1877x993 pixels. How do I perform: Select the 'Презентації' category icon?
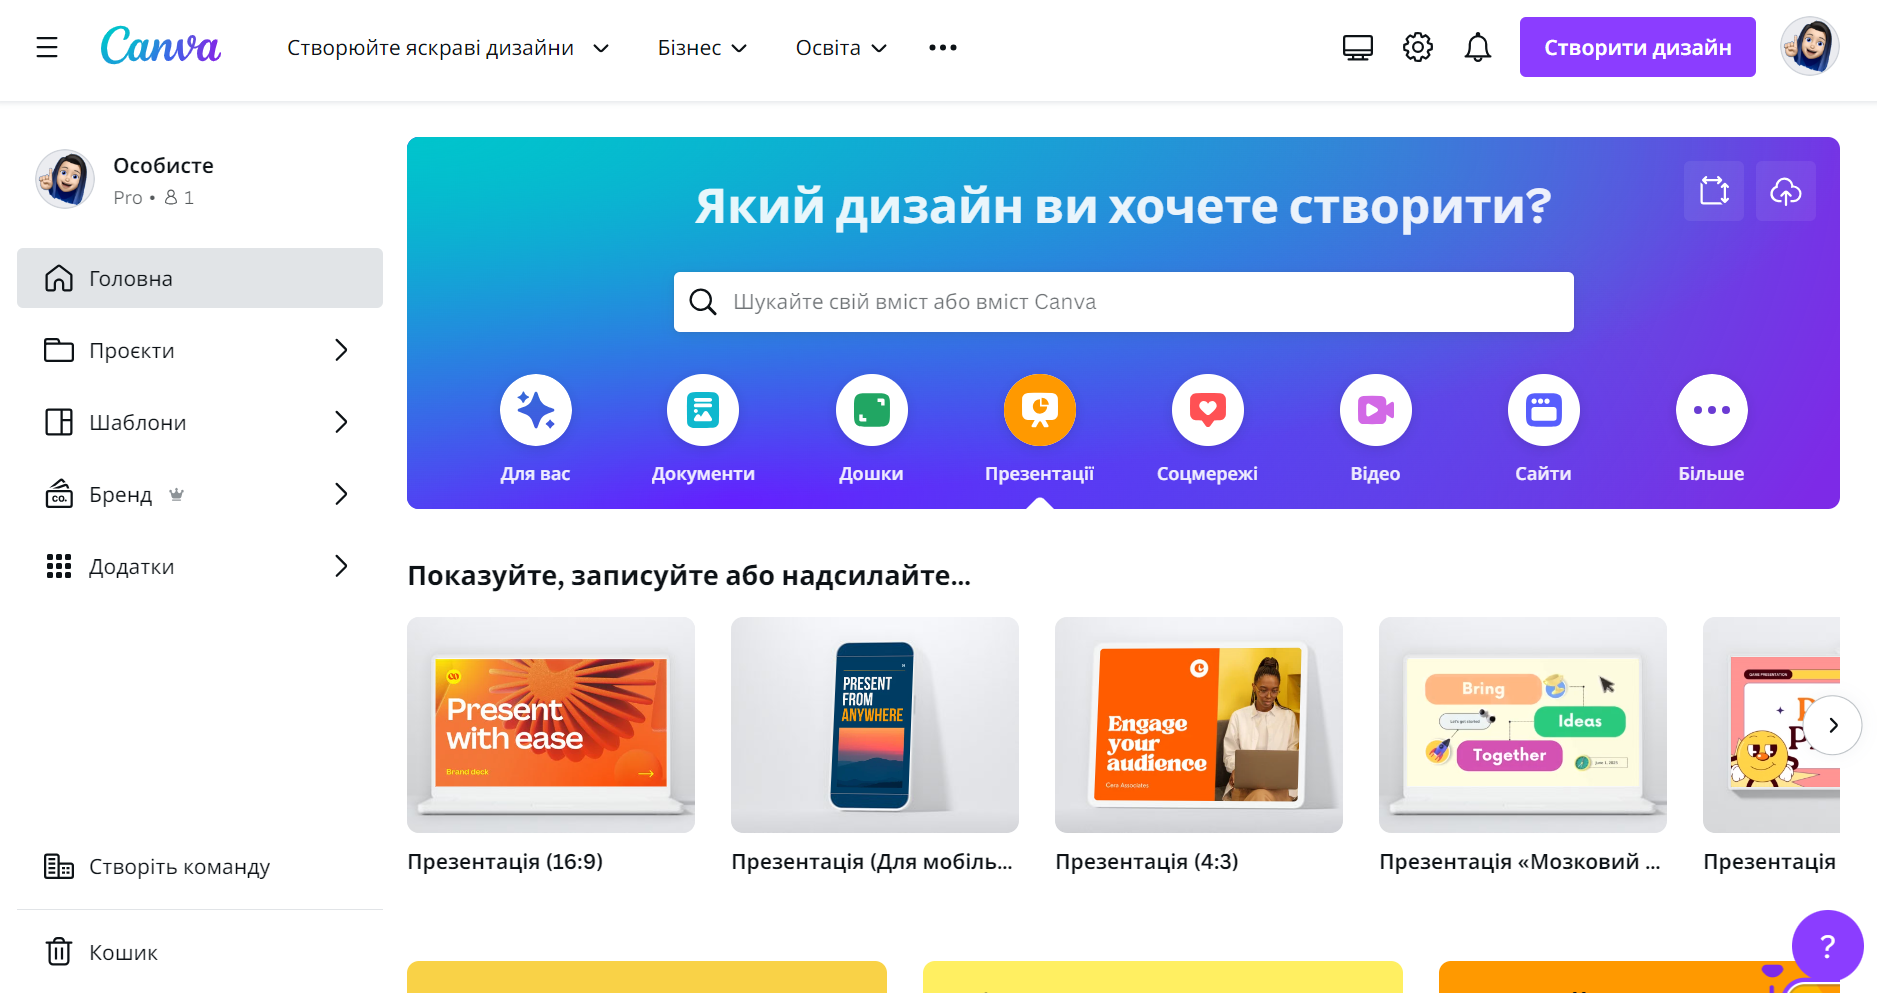1040,410
